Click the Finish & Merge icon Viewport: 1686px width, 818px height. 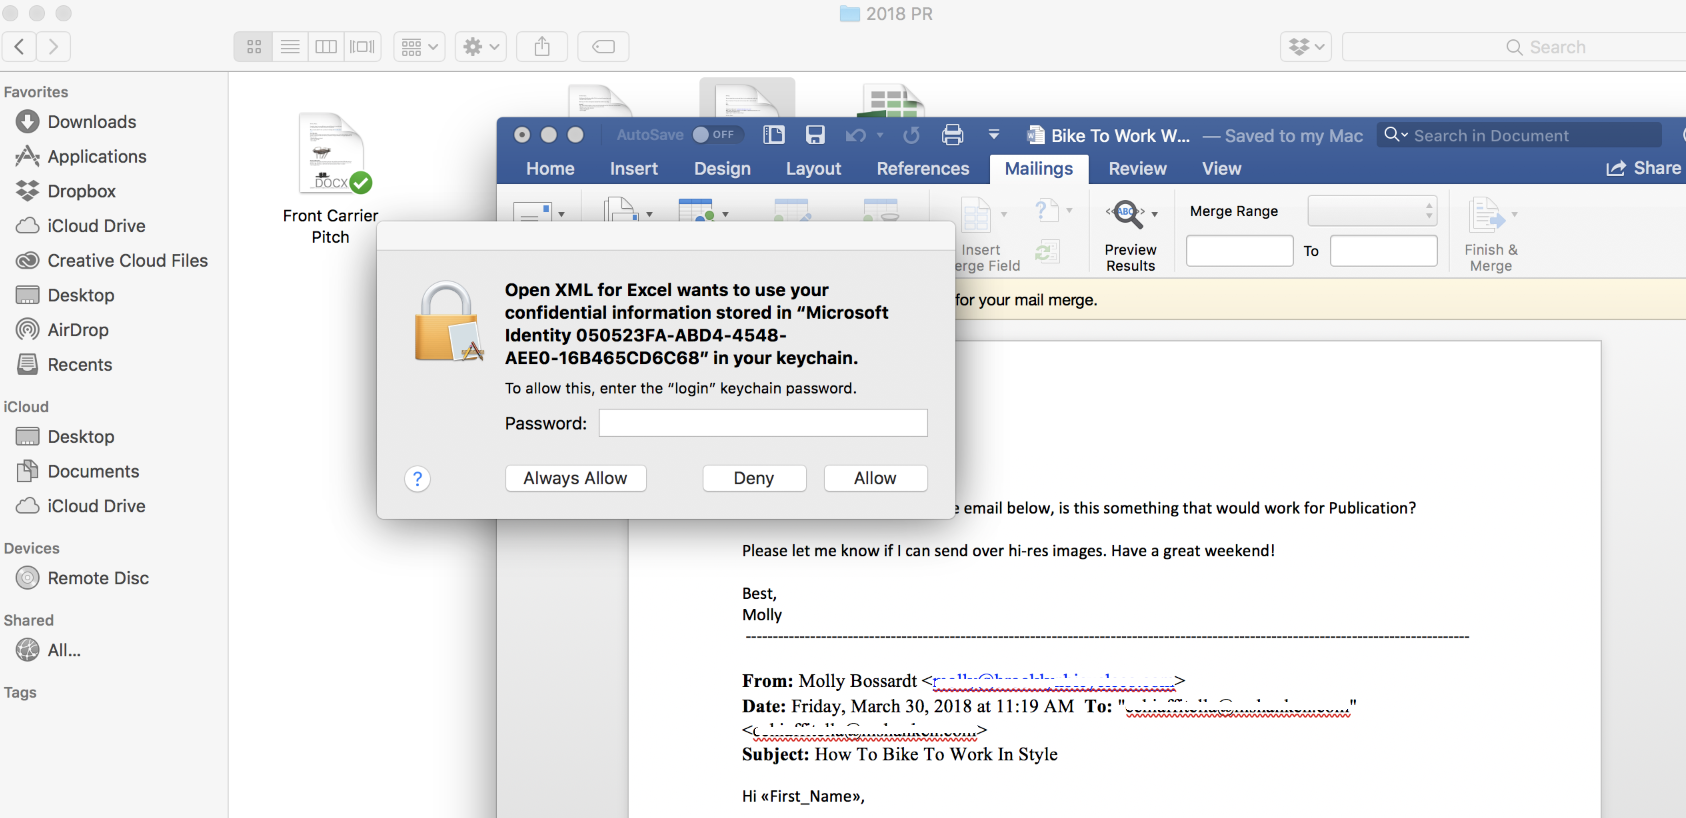(x=1485, y=215)
